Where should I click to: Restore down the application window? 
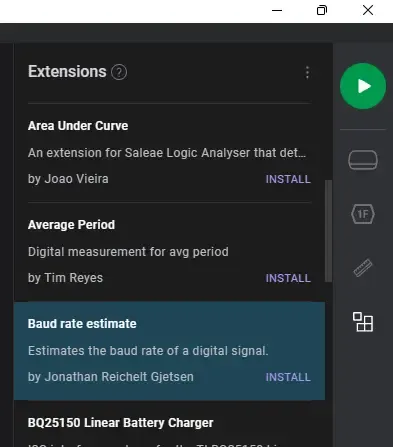coord(322,10)
